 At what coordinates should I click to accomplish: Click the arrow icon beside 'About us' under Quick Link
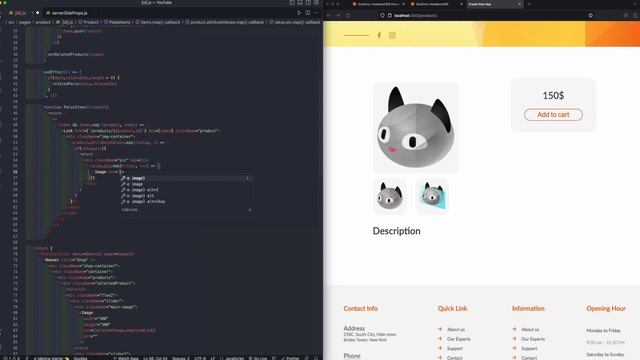(440, 329)
